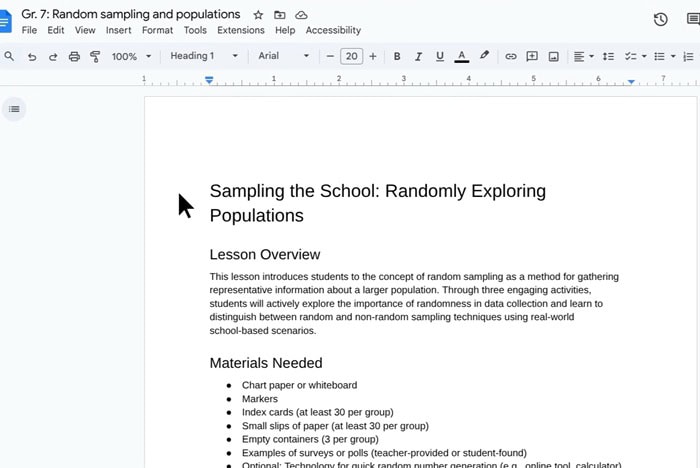Click the 'Markers' bullet item

coord(259,399)
